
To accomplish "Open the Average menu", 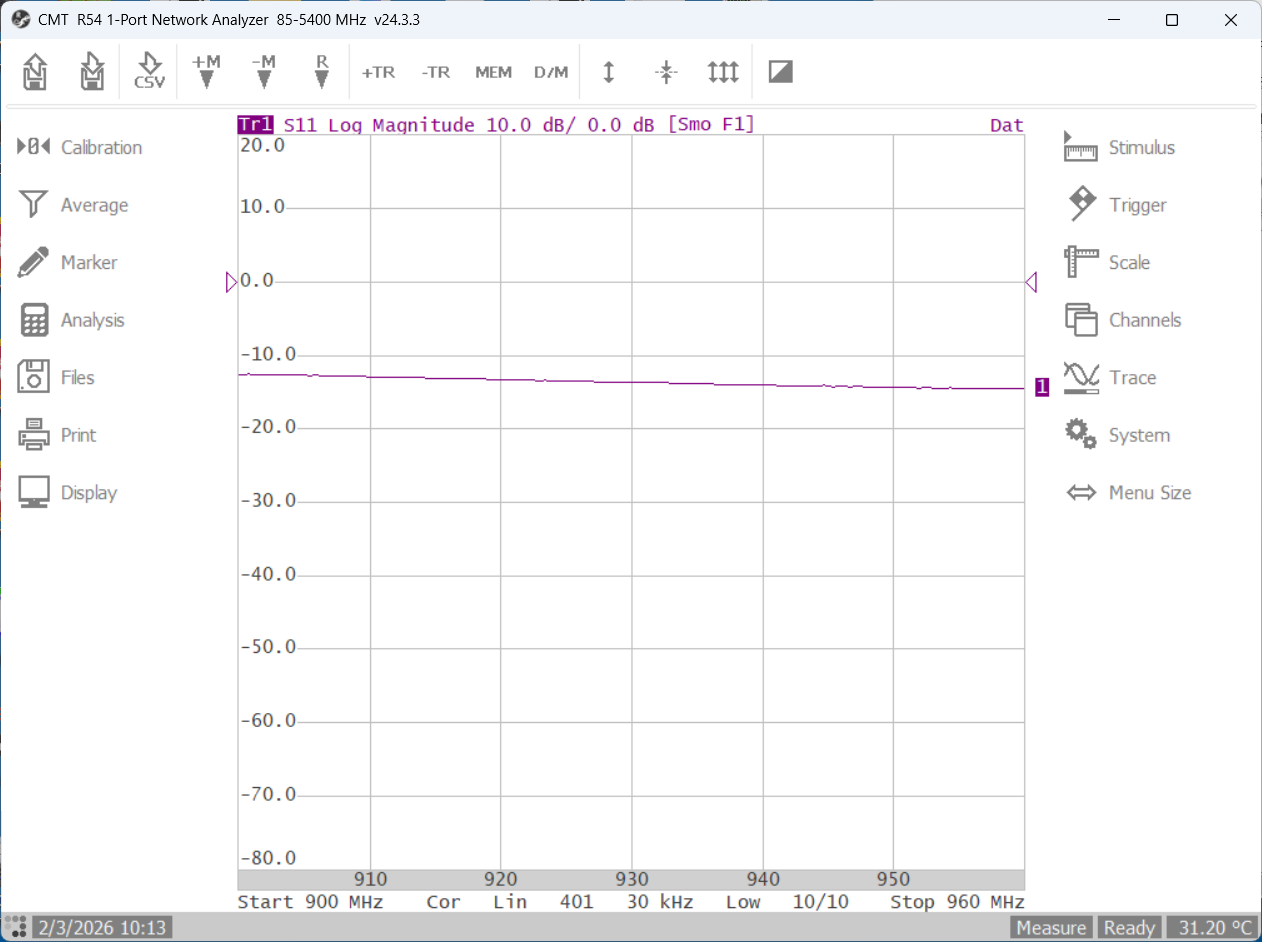I will (x=74, y=205).
